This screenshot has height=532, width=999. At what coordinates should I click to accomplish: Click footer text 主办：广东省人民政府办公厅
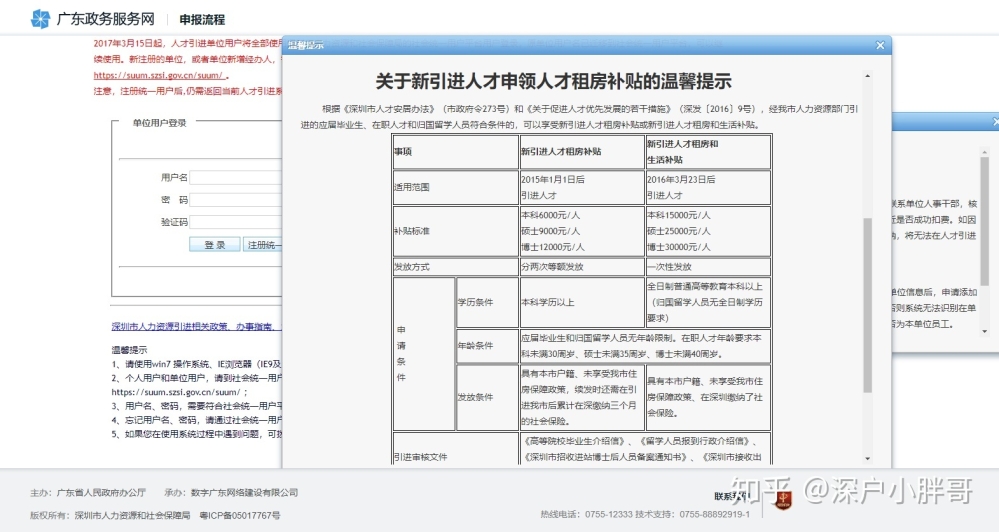click(x=88, y=492)
